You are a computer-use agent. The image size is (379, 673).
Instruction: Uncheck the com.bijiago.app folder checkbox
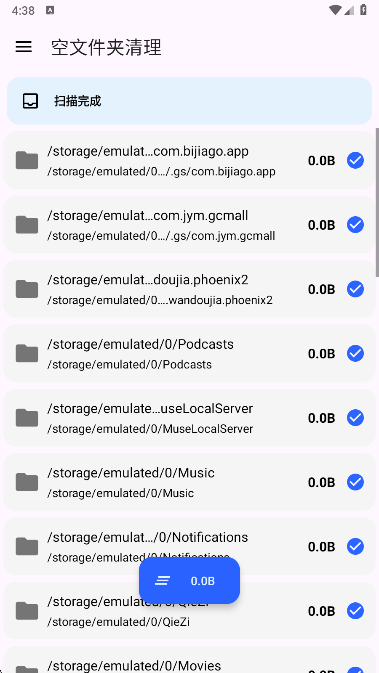click(x=355, y=160)
